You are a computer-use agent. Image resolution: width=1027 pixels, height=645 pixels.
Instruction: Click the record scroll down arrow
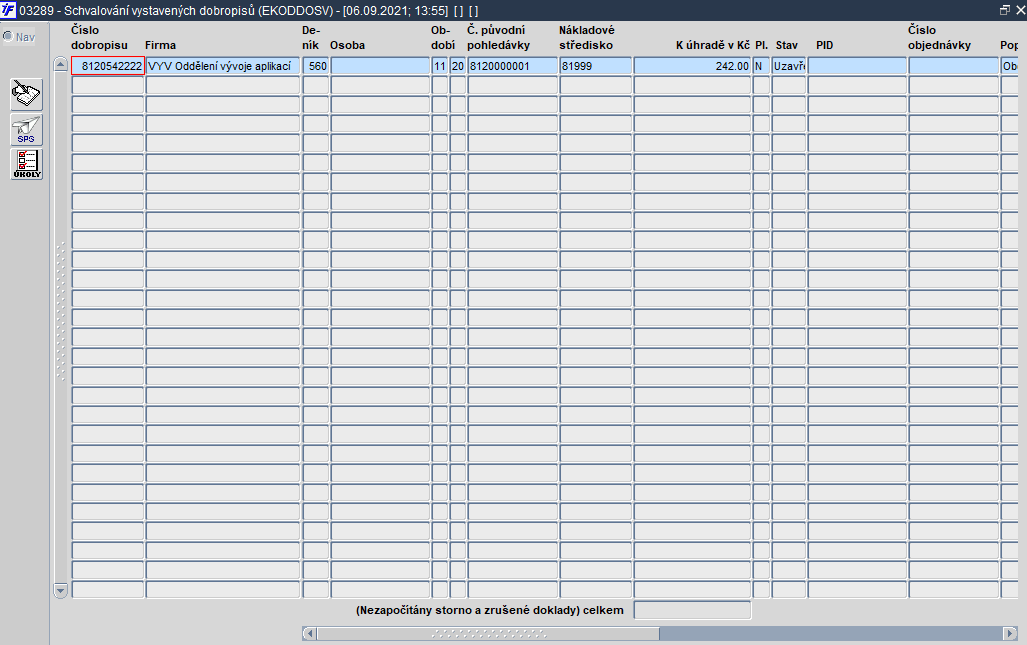60,590
